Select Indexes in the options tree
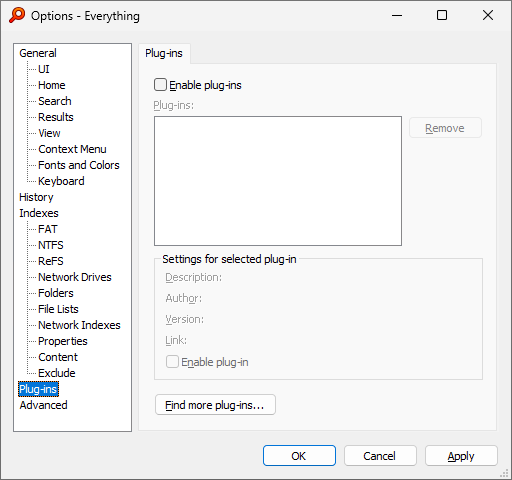Screen dimensions: 512x480 pyautogui.click(x=39, y=213)
